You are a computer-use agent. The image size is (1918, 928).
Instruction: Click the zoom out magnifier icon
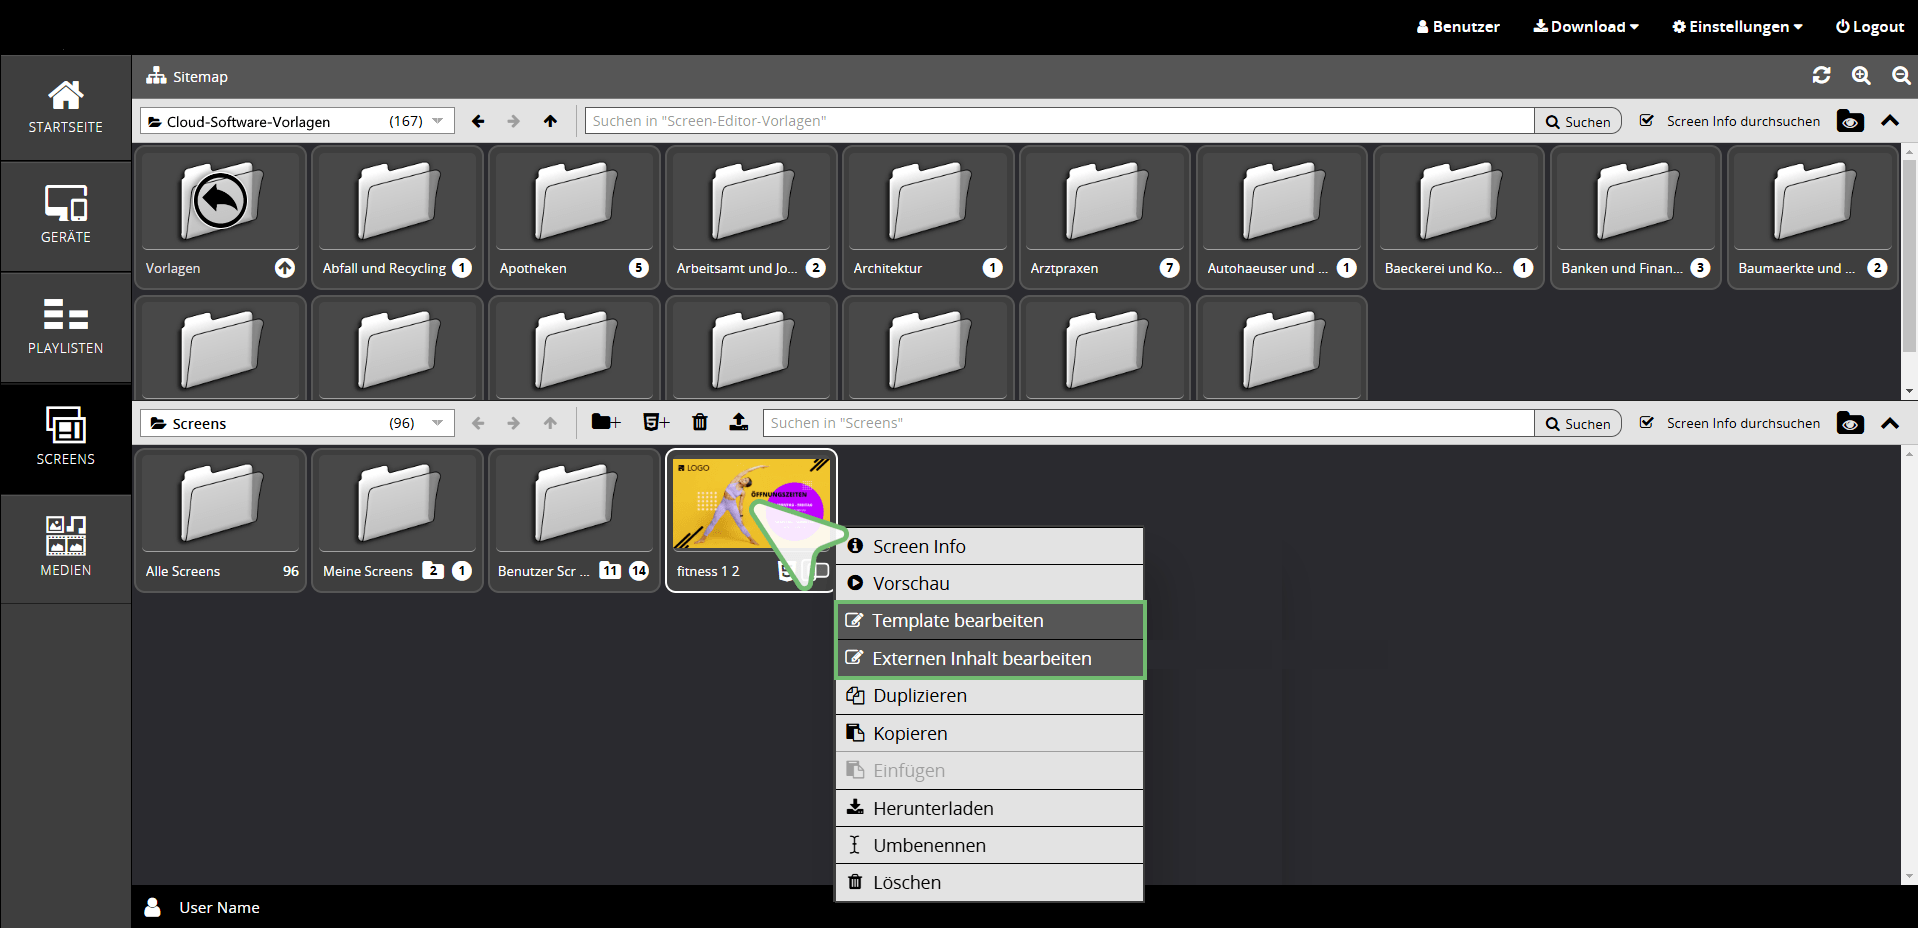[1900, 76]
